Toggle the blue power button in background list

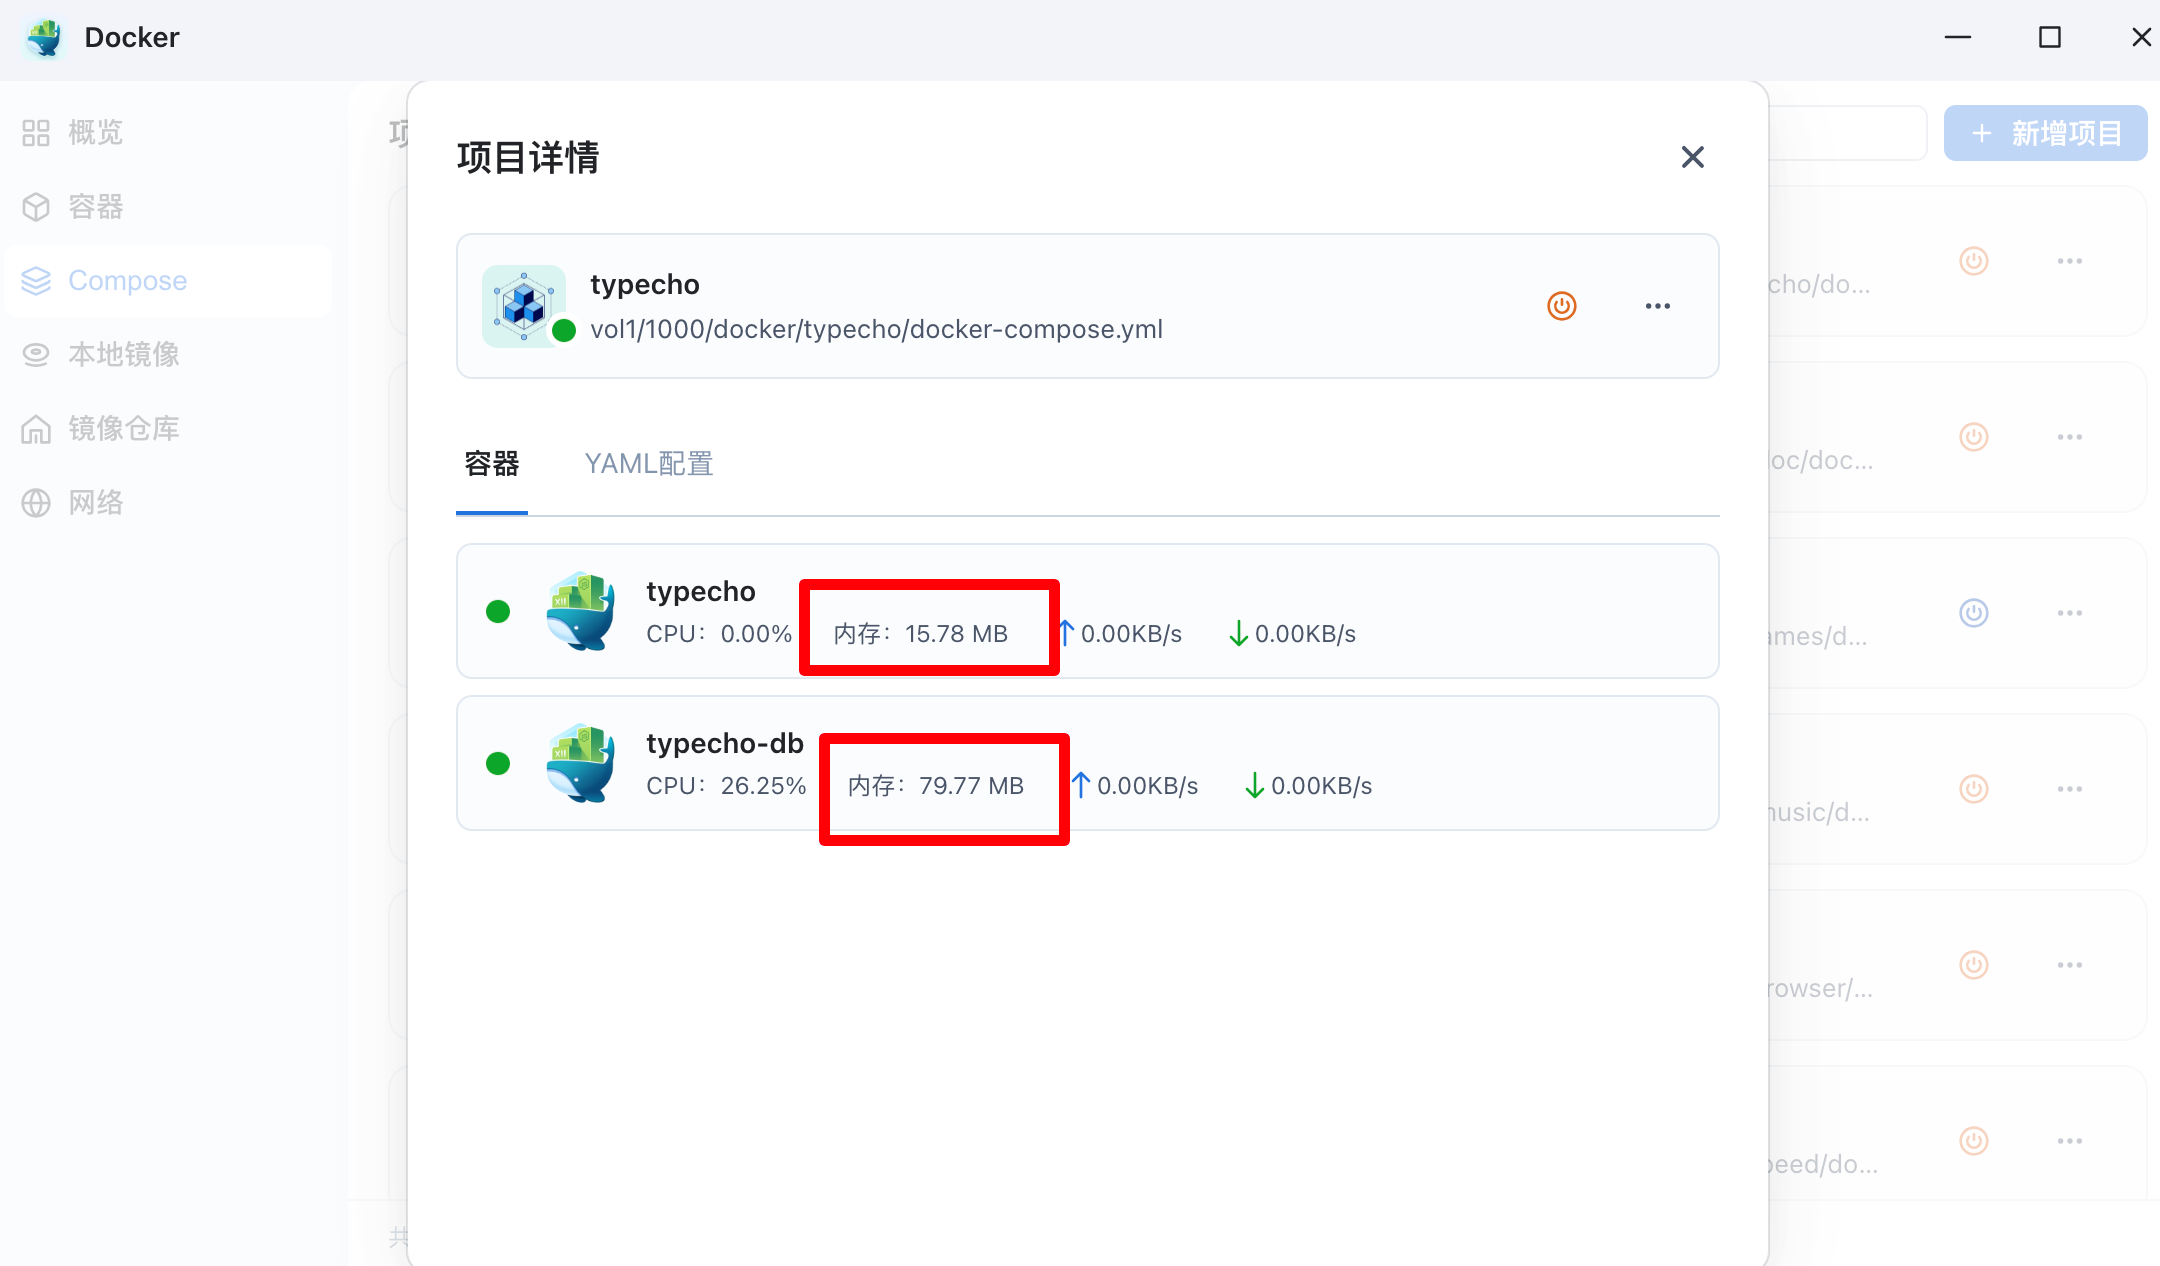pos(1973,613)
